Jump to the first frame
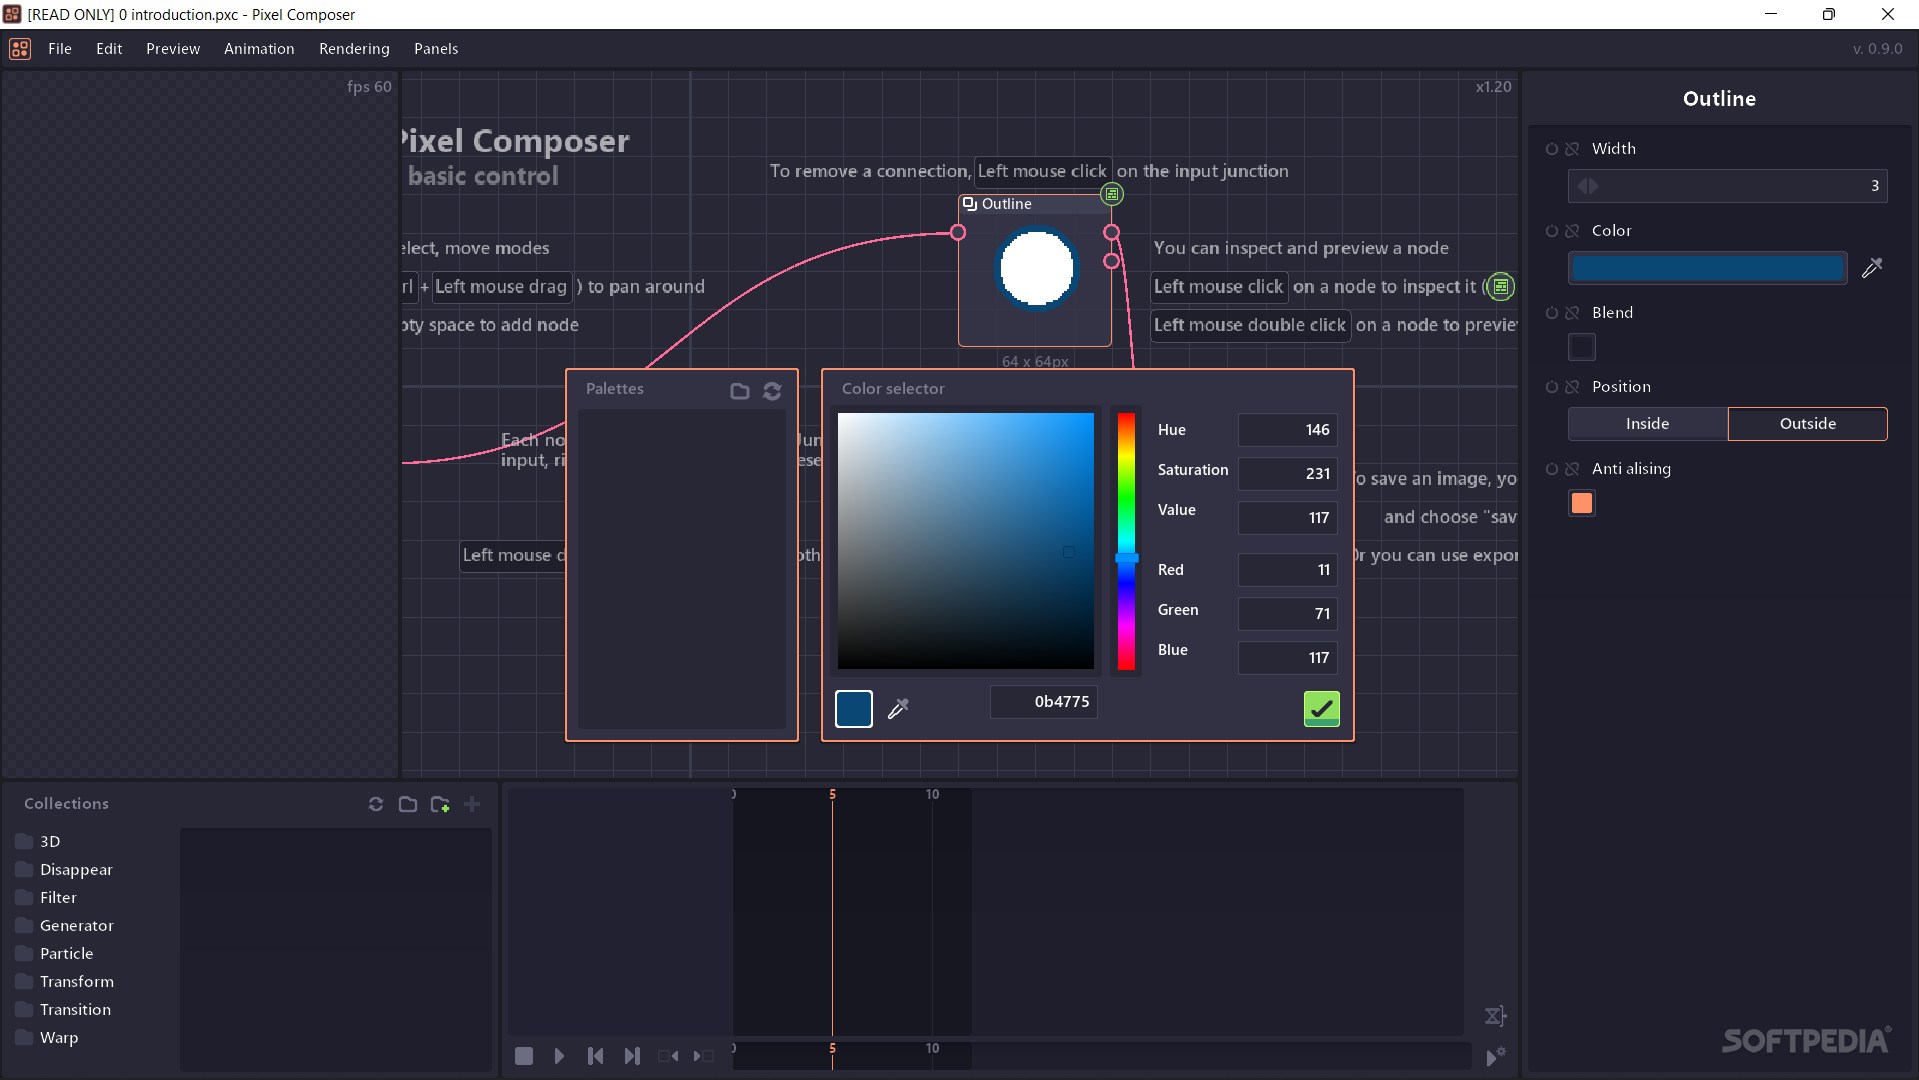This screenshot has height=1080, width=1919. tap(596, 1056)
